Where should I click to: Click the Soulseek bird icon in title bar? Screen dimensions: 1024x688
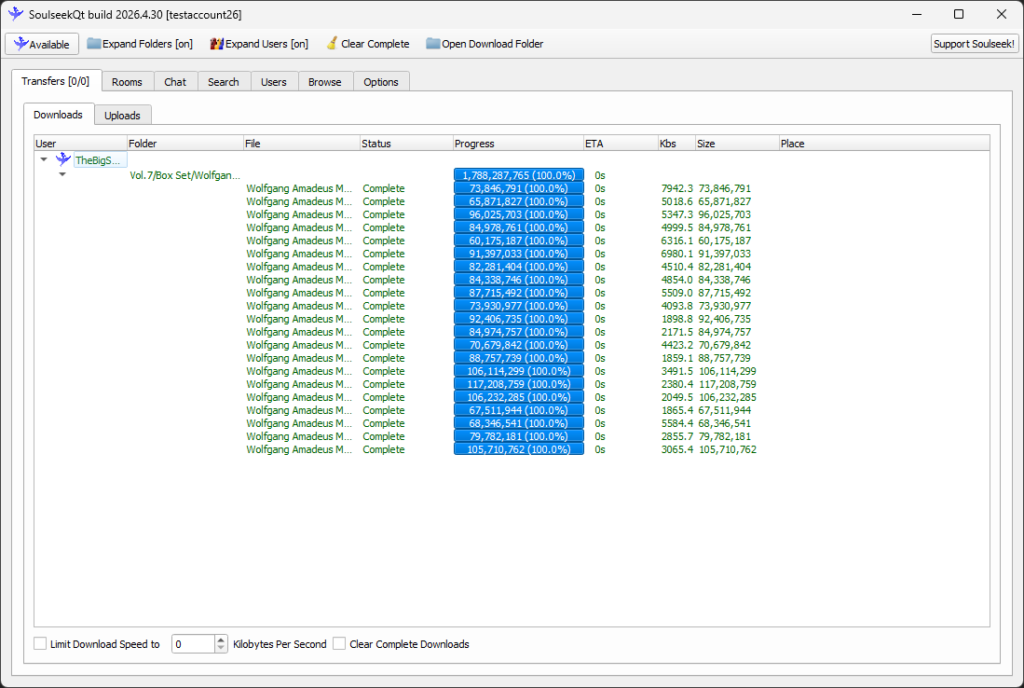point(16,14)
